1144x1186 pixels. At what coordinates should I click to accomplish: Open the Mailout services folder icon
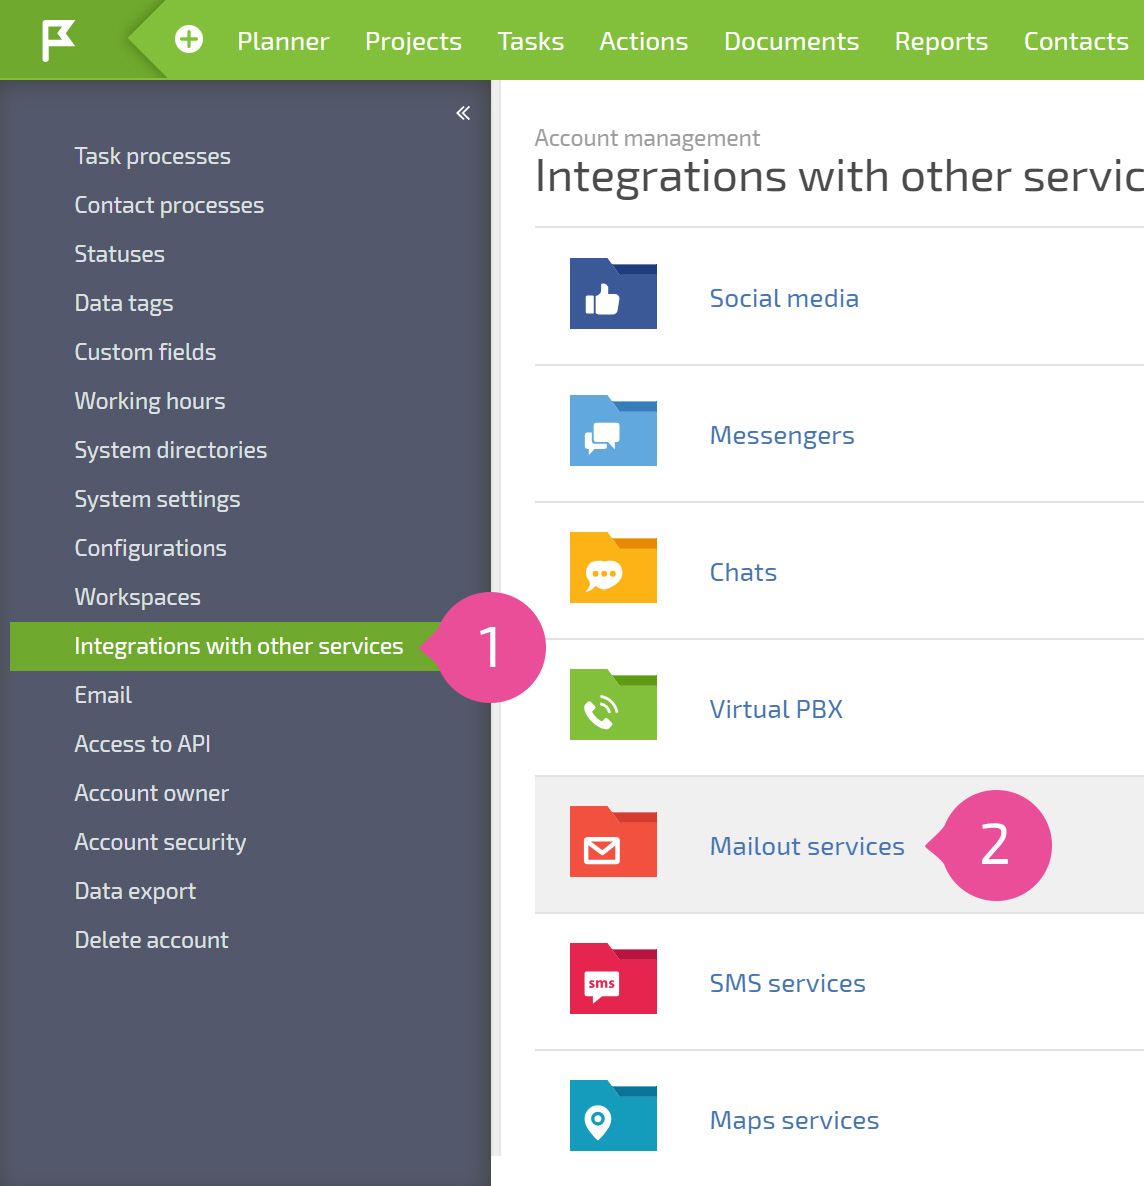click(613, 841)
